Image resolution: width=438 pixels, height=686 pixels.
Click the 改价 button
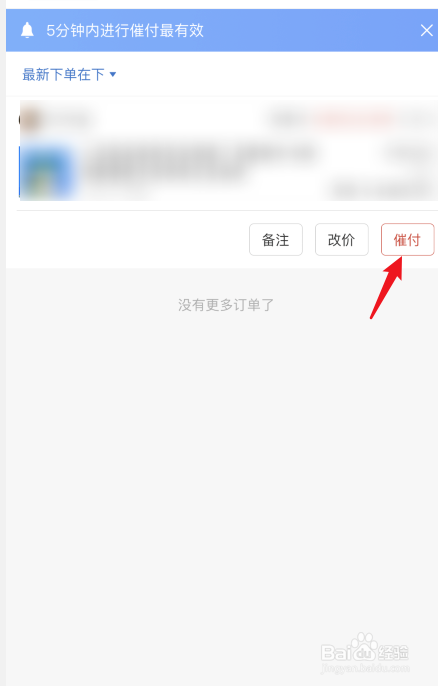tap(342, 239)
